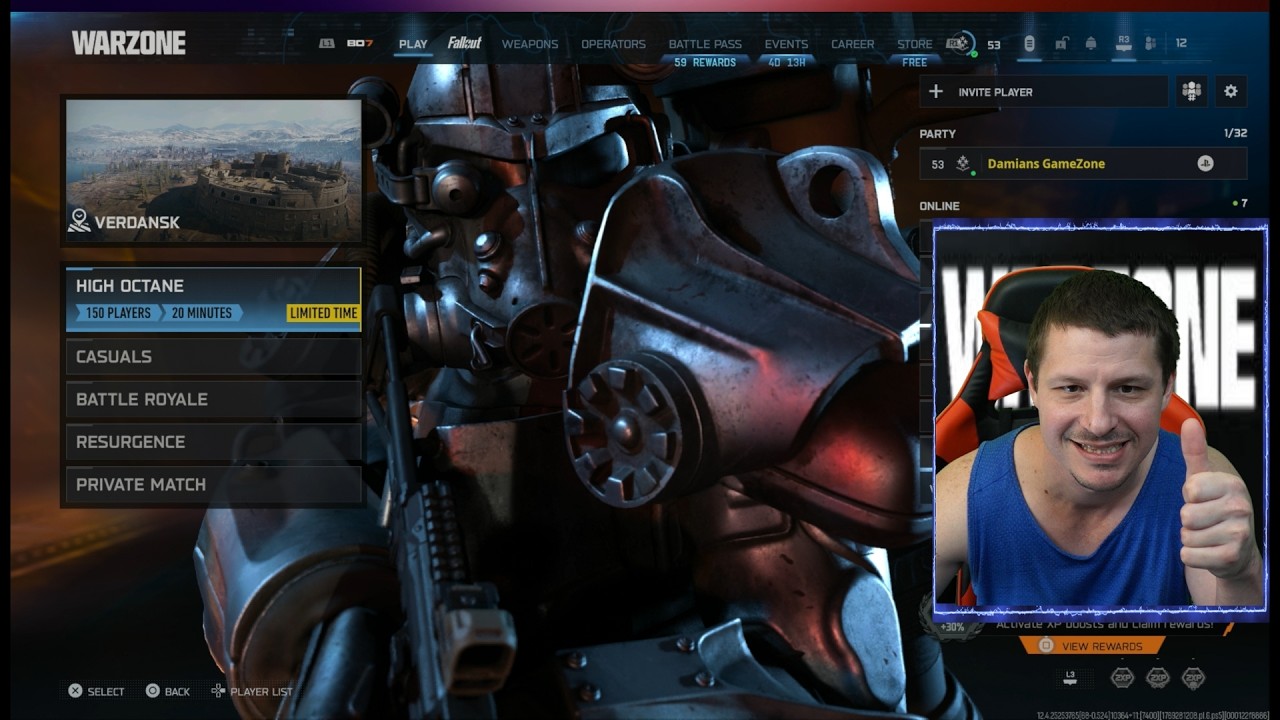Screen dimensions: 1280x720
Task: Select the BATTLE ROYALE mode
Action: [x=213, y=399]
